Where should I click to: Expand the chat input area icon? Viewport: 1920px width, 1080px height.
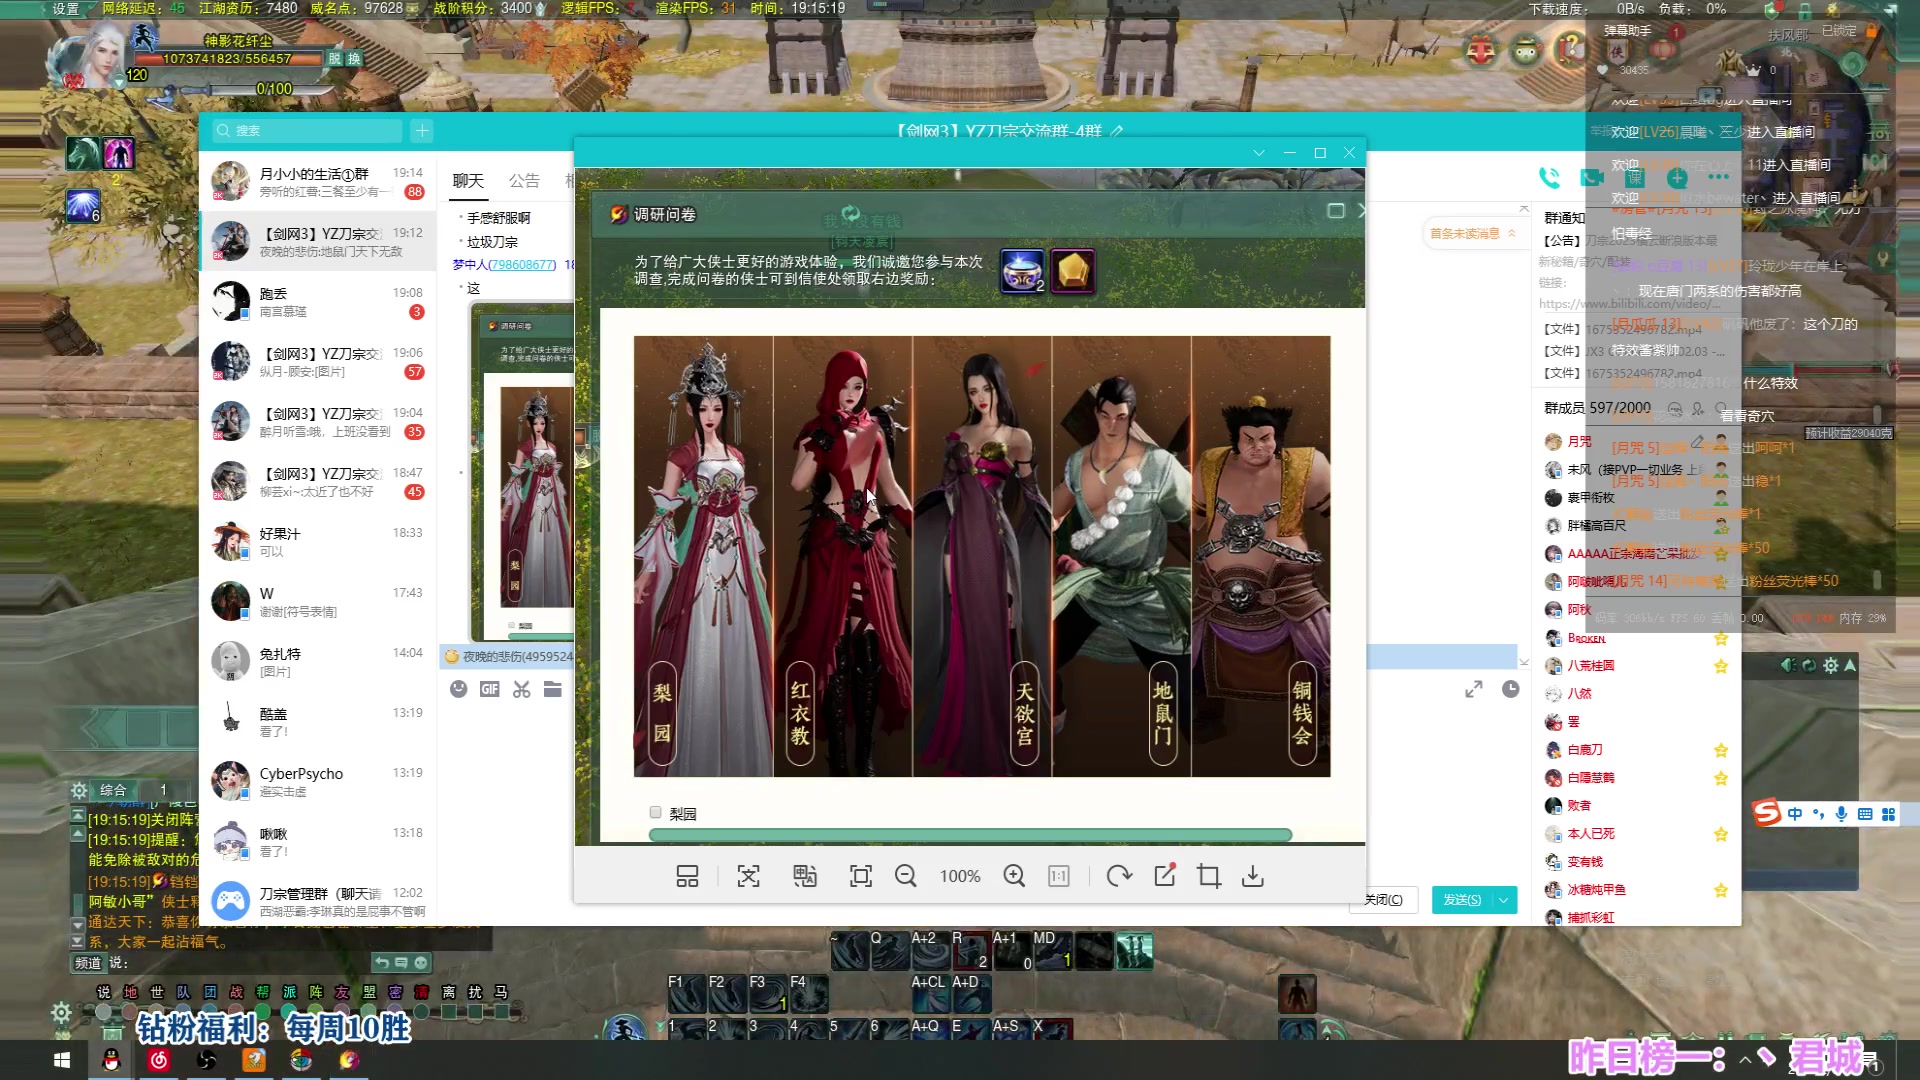click(x=1474, y=689)
